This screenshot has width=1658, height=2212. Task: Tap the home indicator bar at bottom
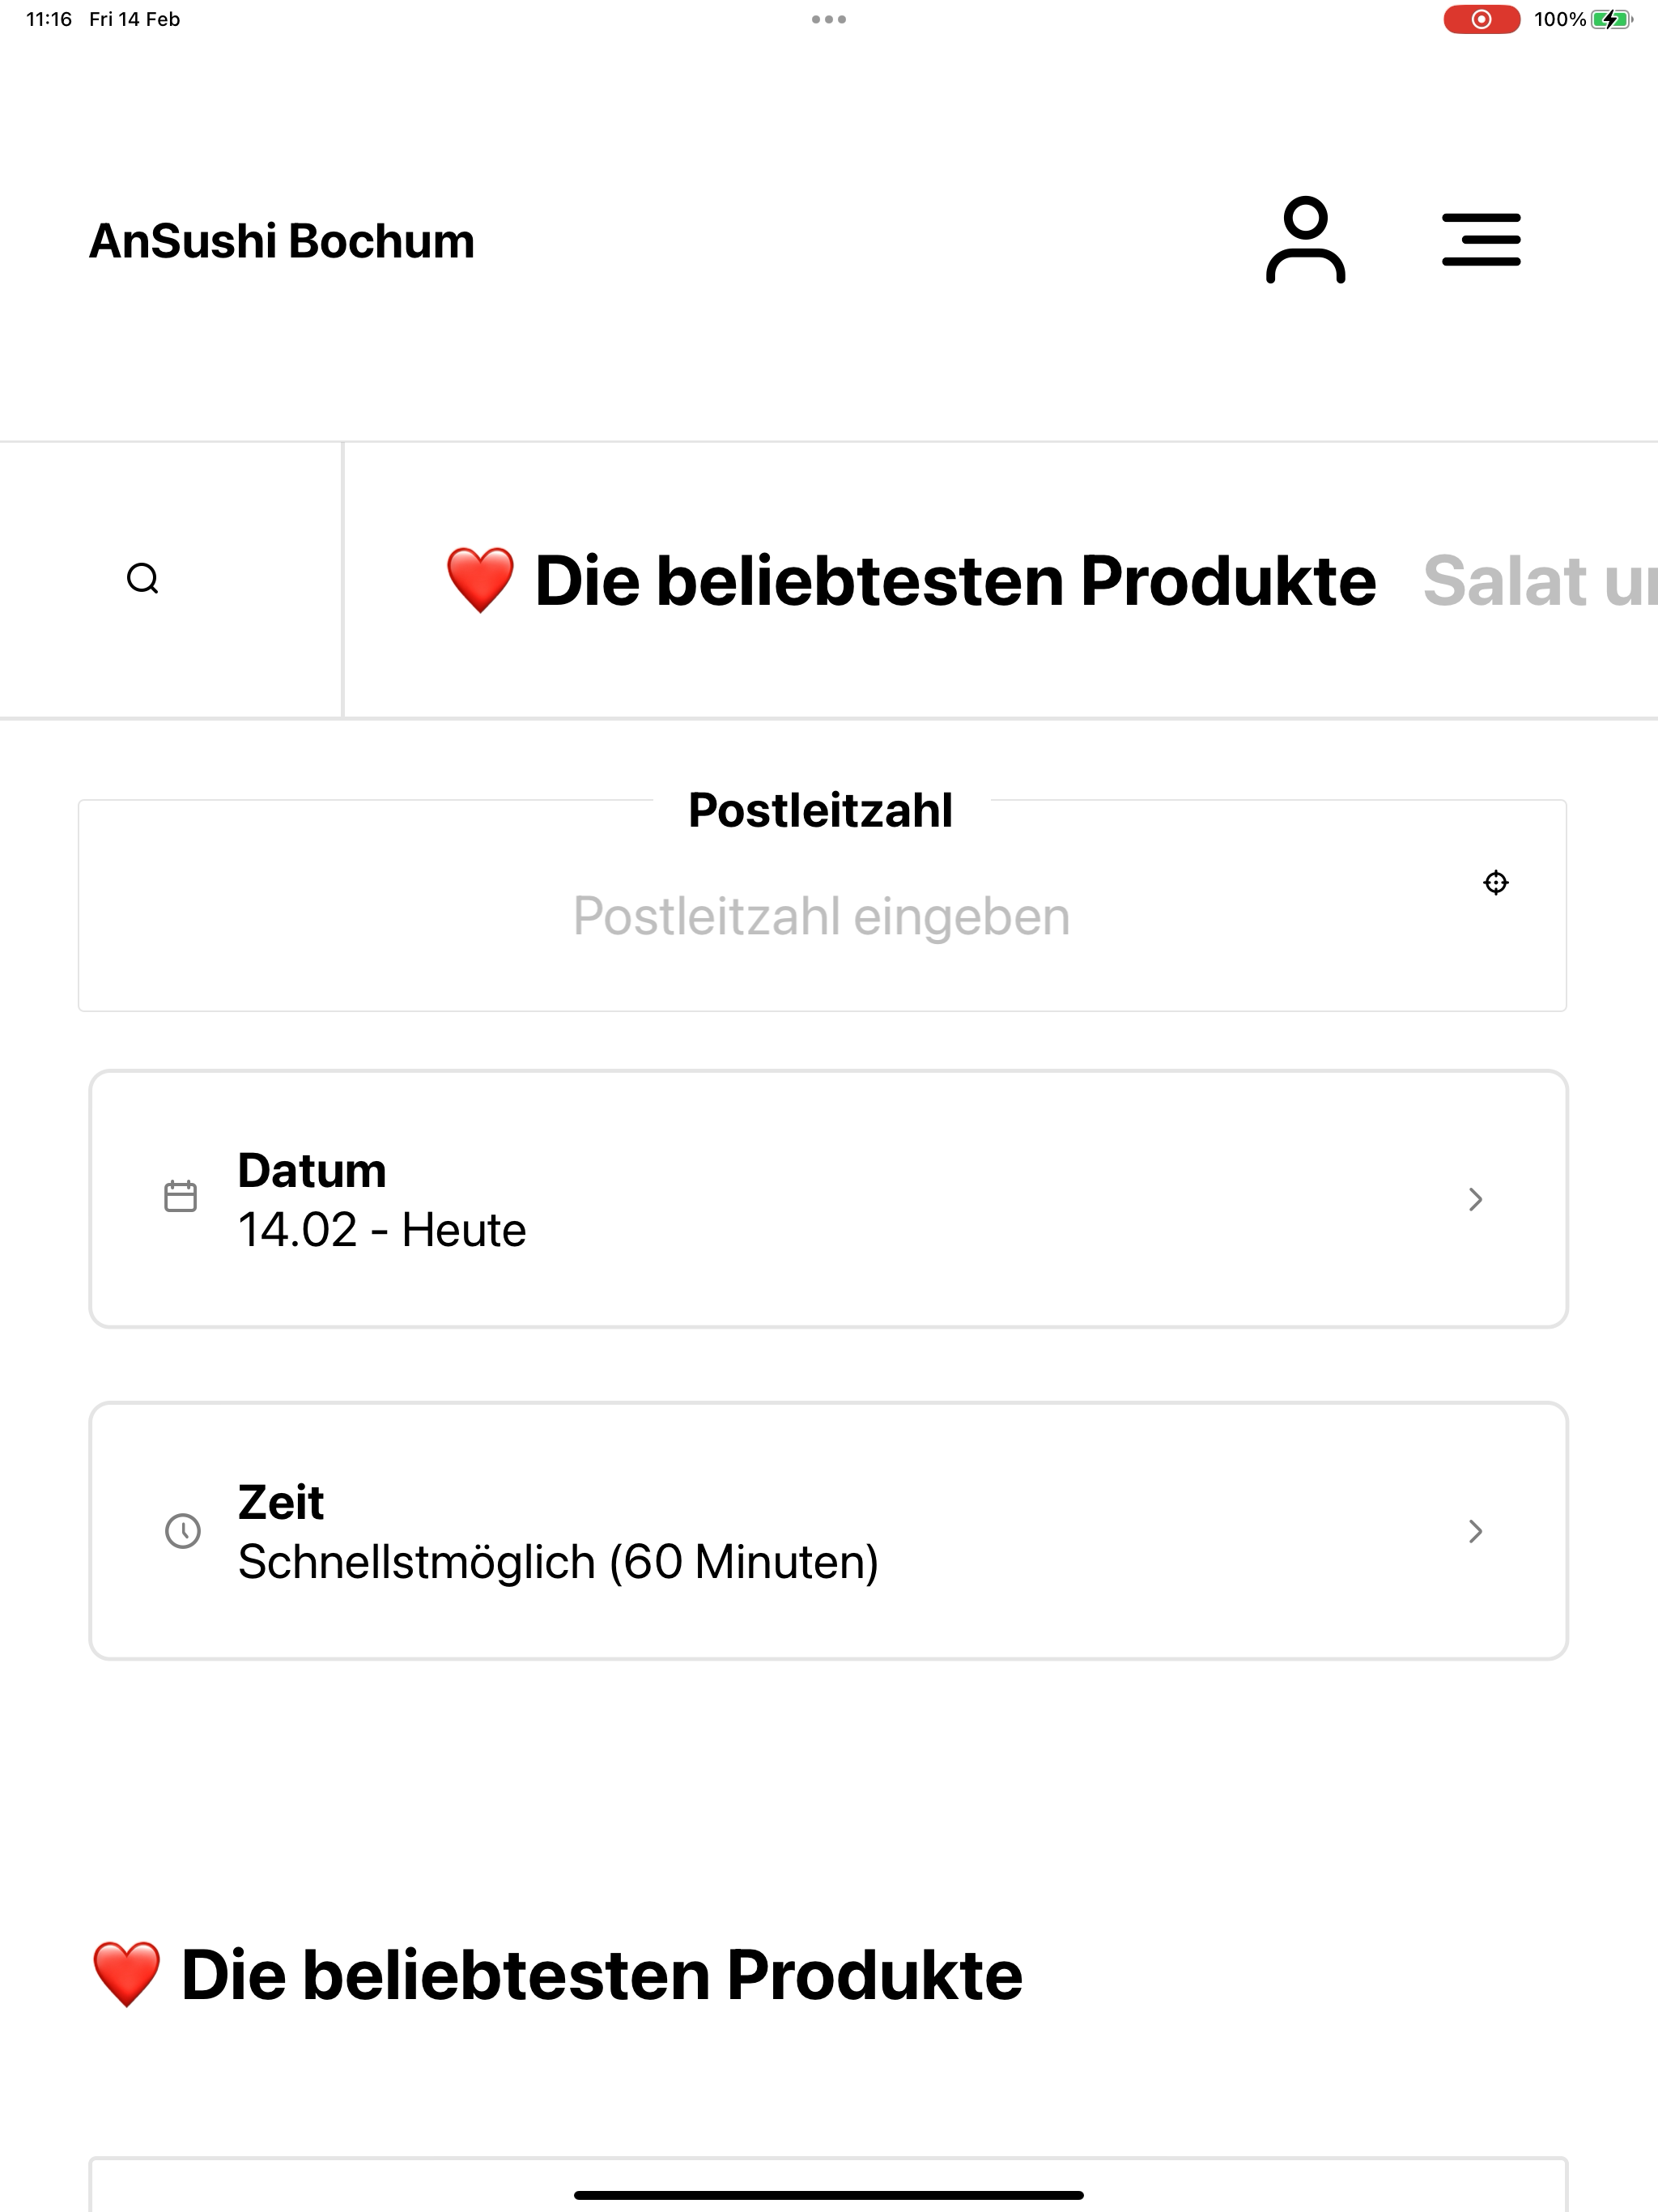(829, 2195)
